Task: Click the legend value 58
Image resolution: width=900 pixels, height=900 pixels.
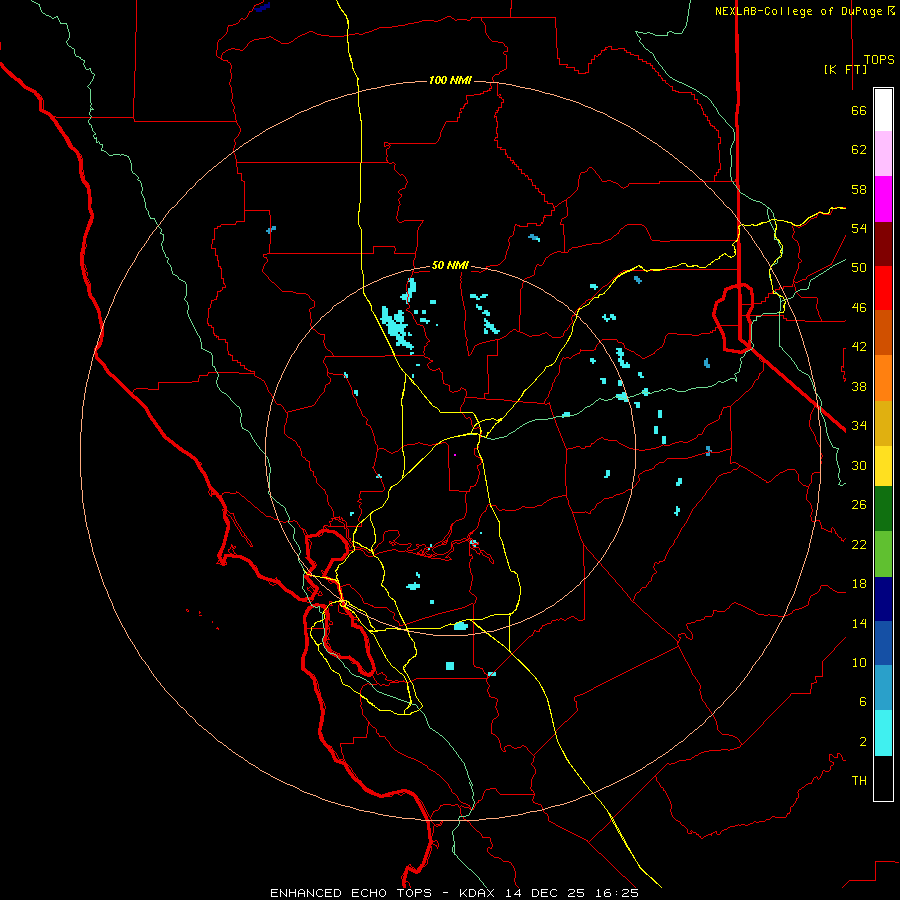Action: (x=859, y=189)
